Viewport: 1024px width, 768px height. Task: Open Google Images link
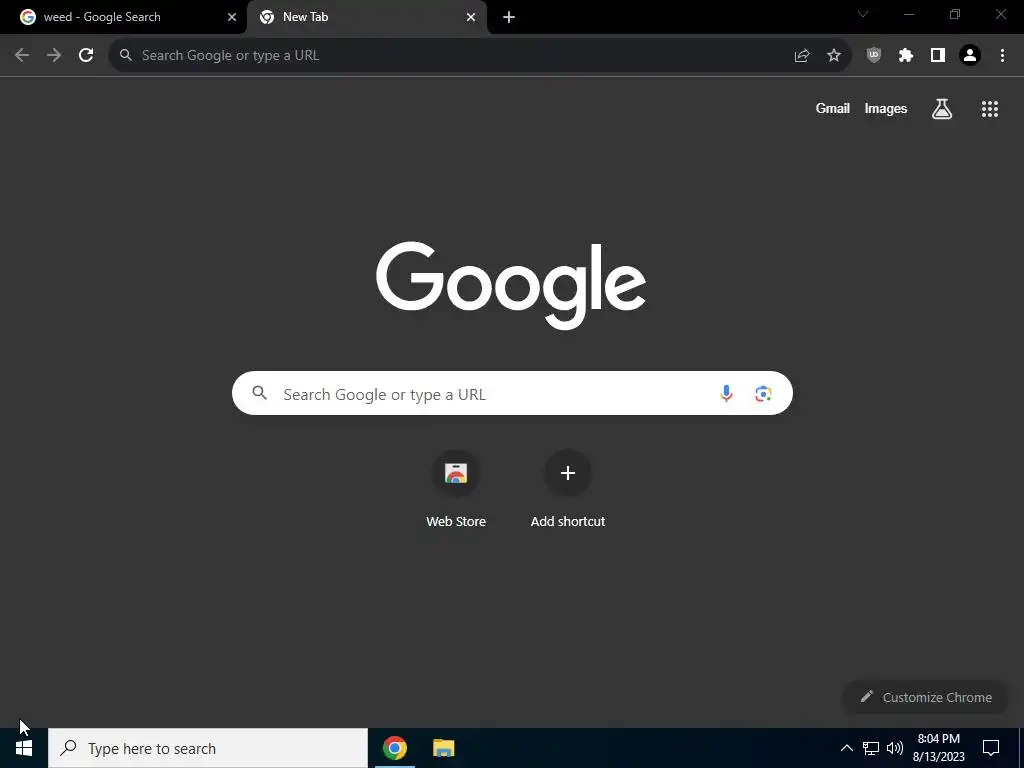click(886, 108)
